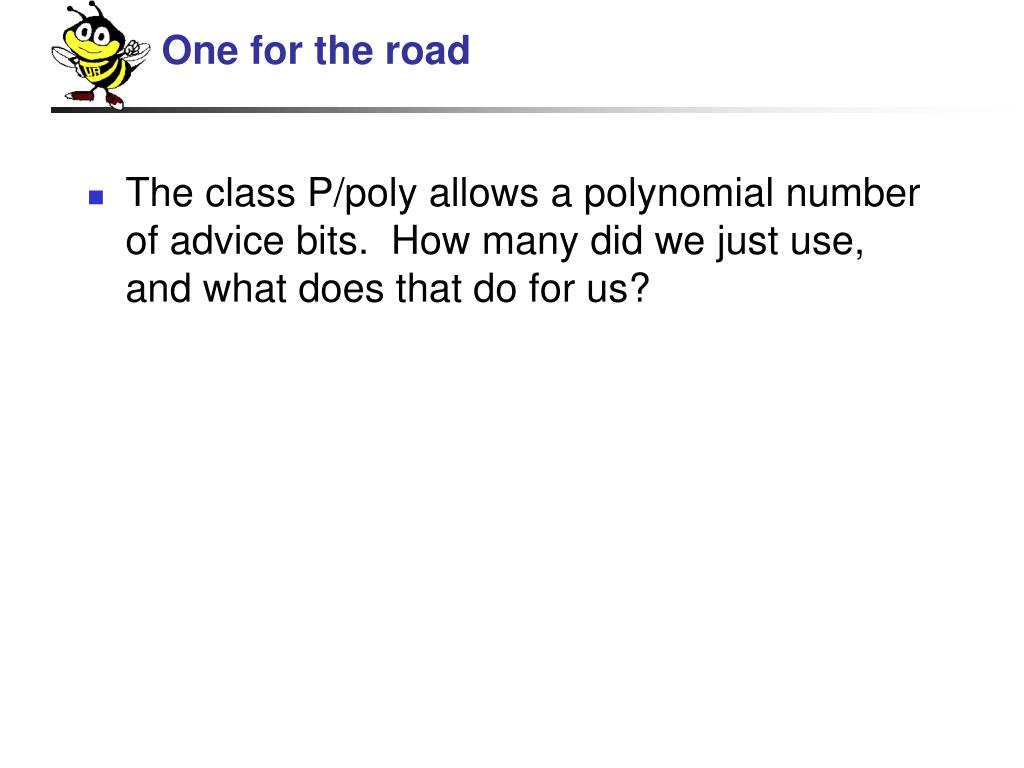Click the phrase 'and what does'
This screenshot has width=1024, height=768.
tap(254, 288)
